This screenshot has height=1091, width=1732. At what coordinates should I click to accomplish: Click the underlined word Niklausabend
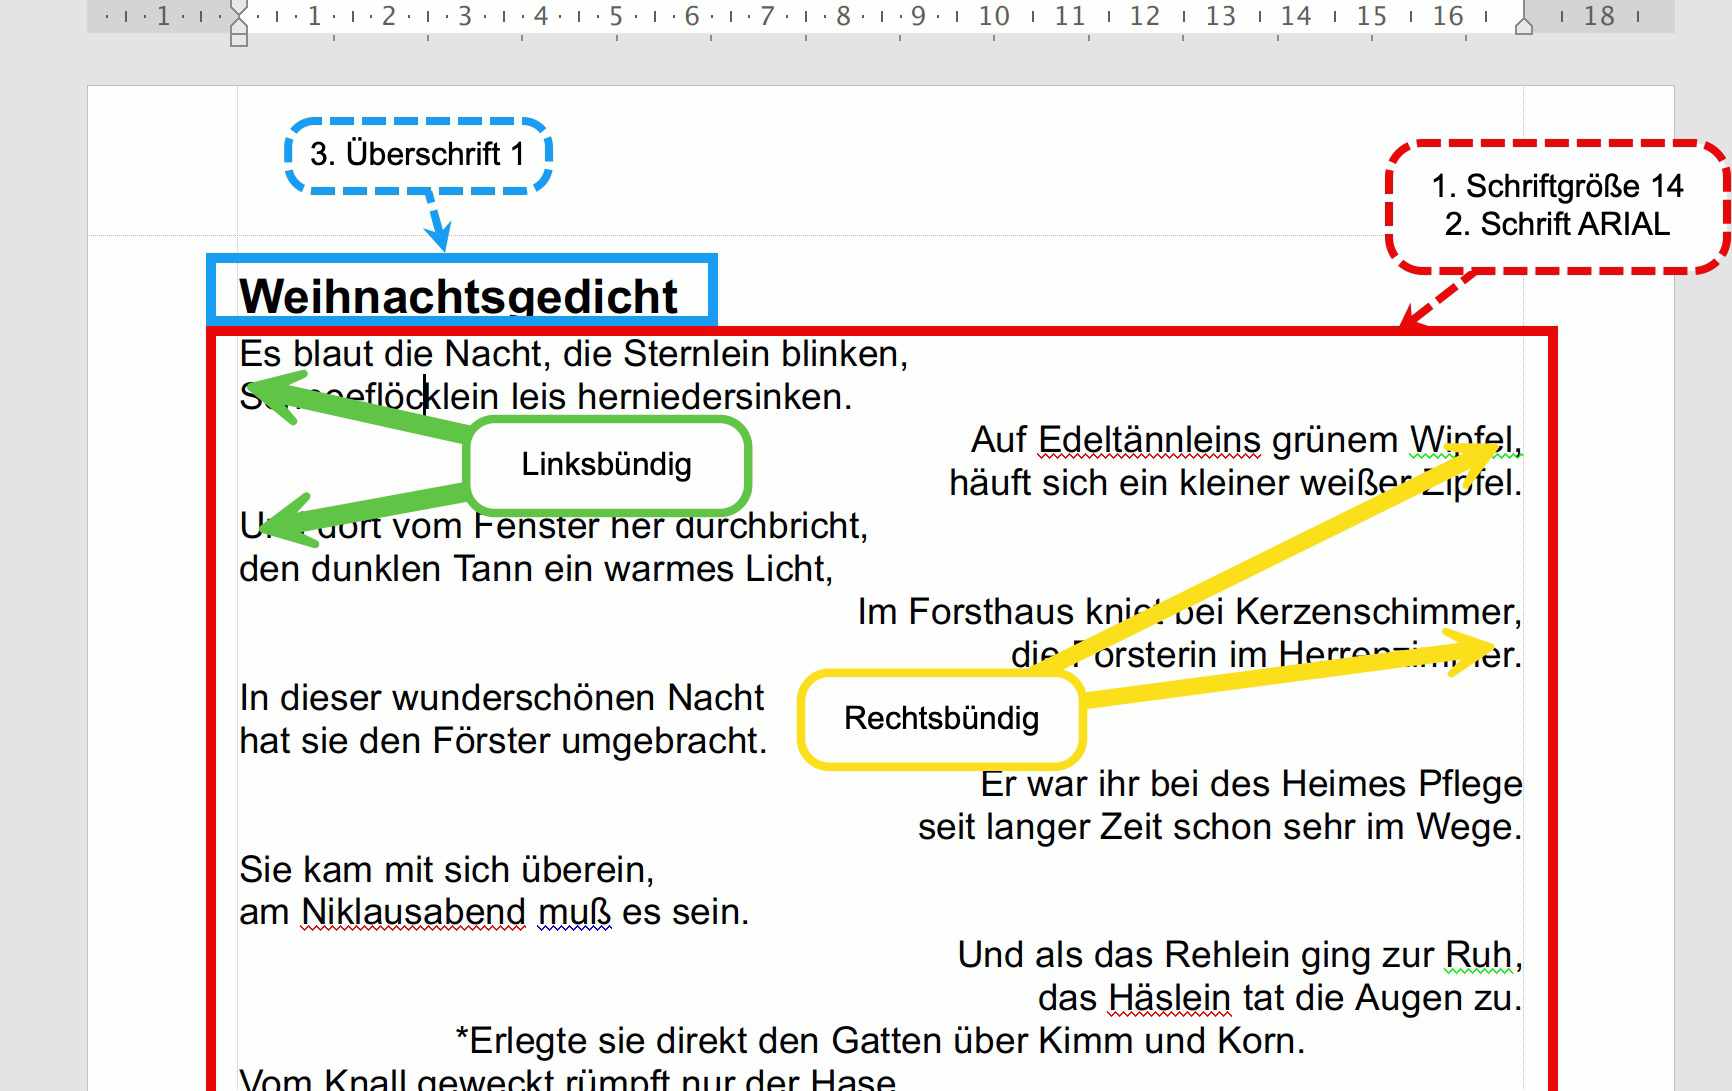point(413,912)
